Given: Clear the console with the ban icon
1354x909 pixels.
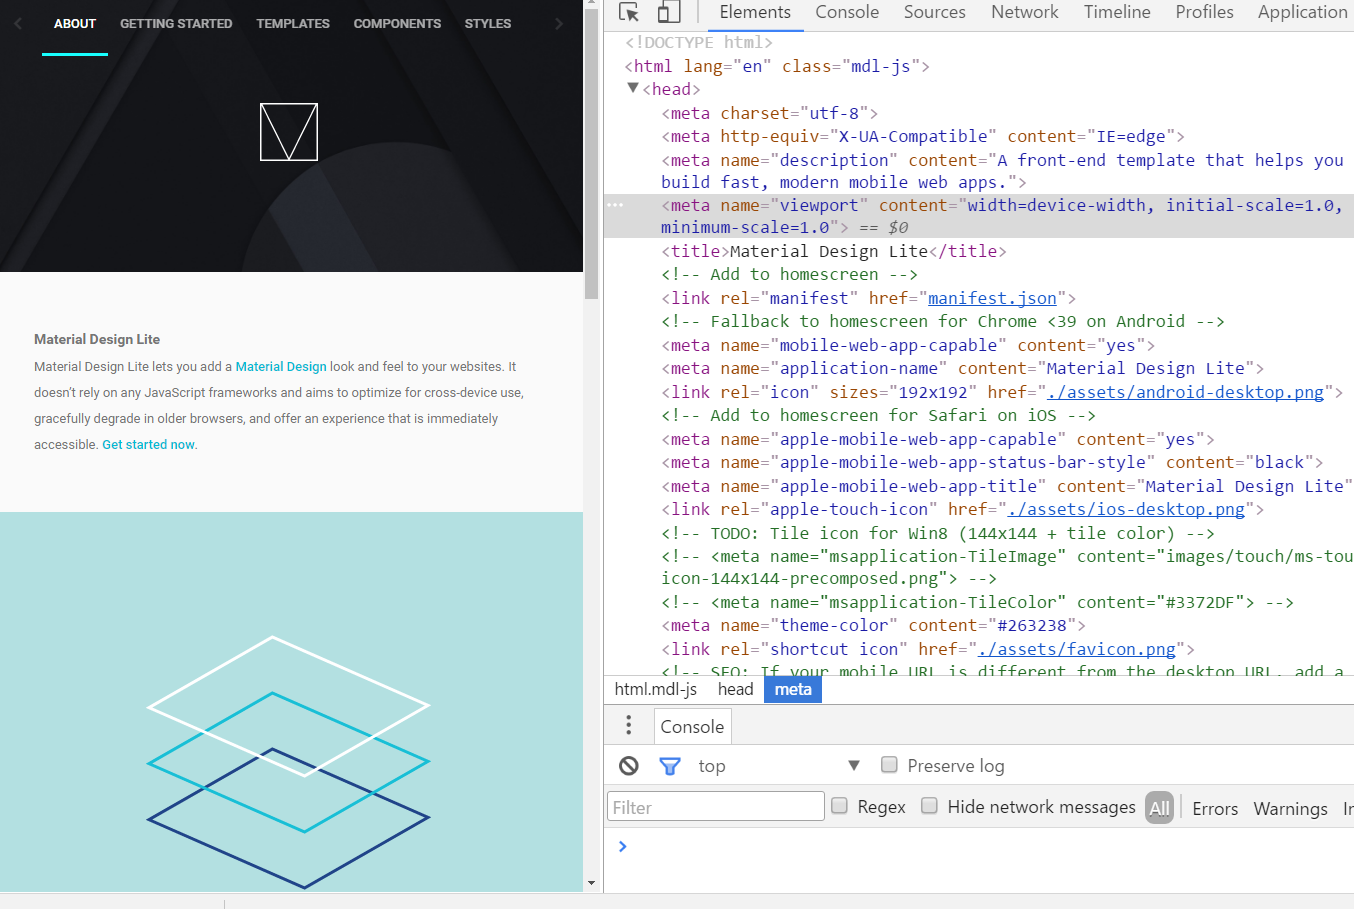Looking at the screenshot, I should click(629, 766).
